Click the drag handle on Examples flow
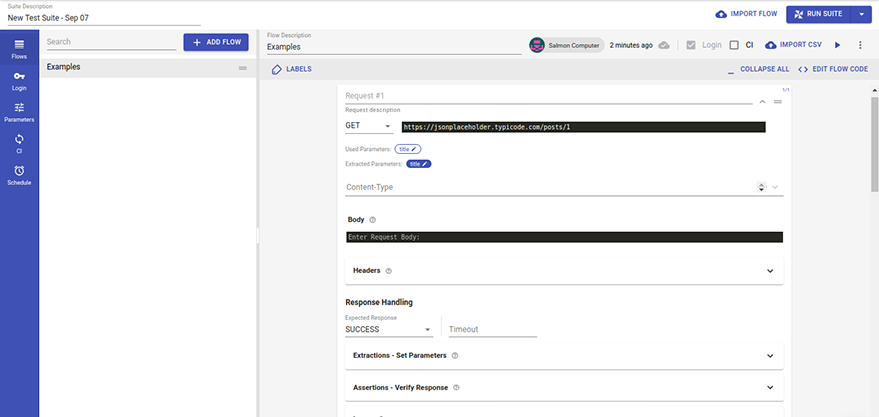This screenshot has width=879, height=417. coord(243,68)
